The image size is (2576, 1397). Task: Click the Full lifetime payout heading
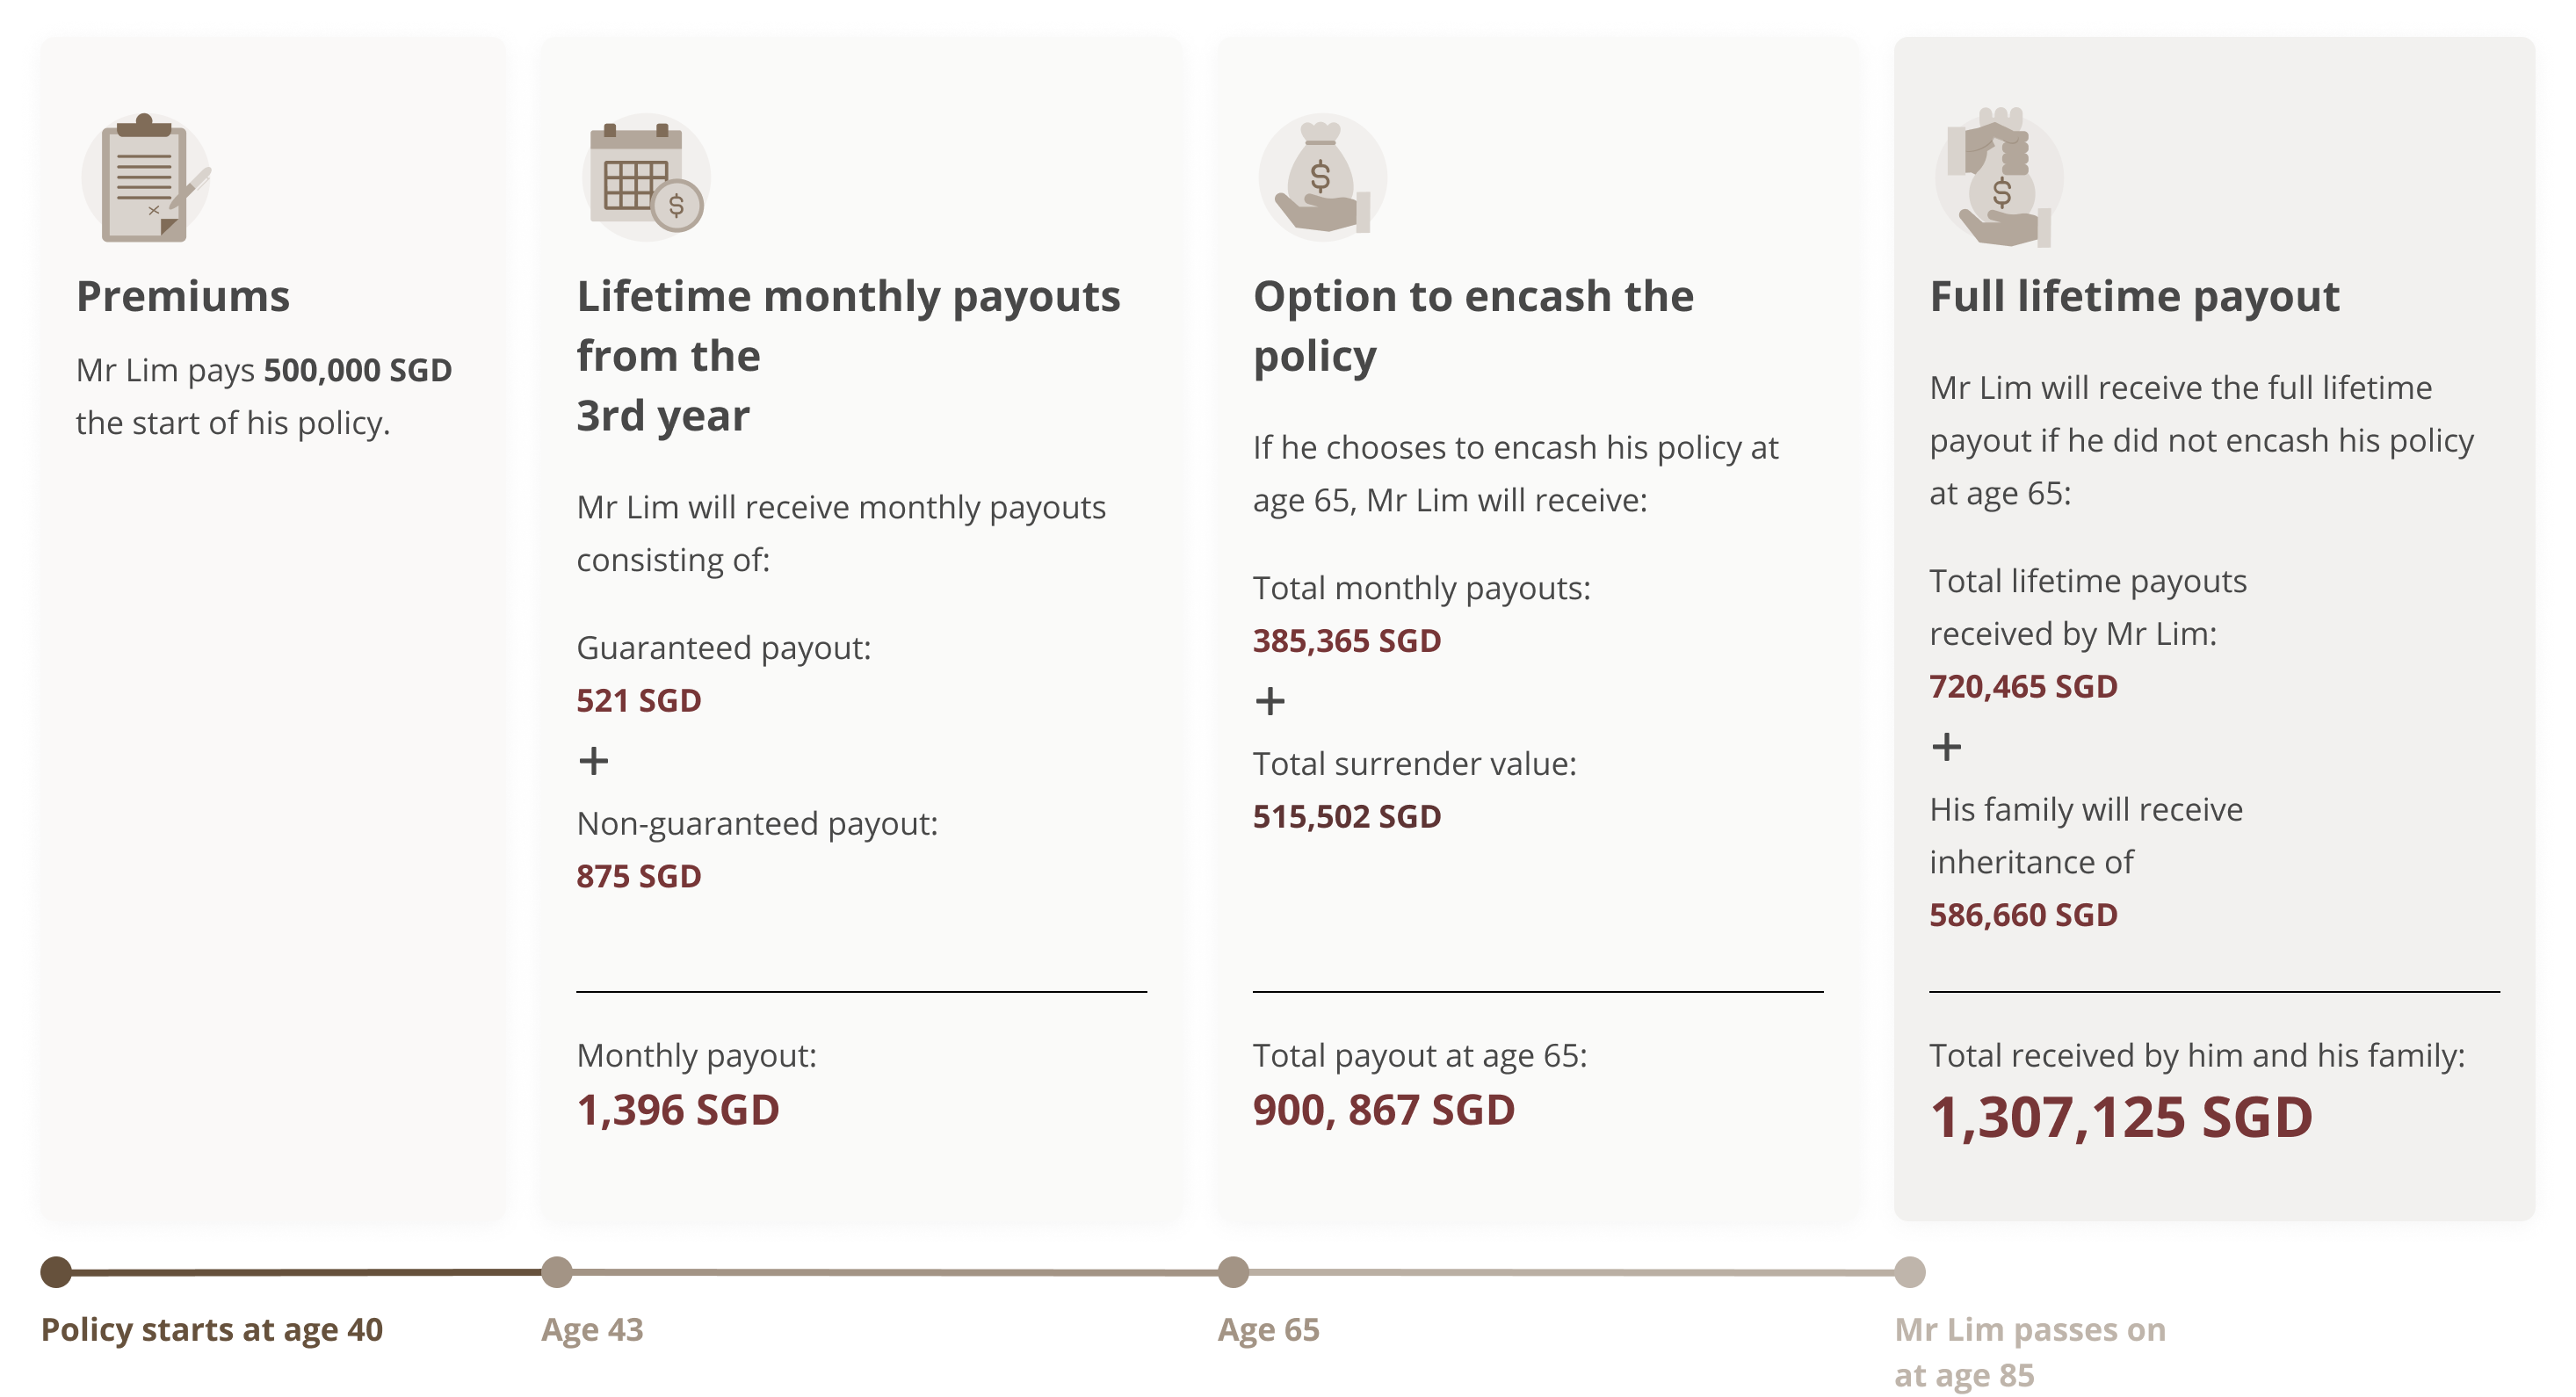(2134, 296)
